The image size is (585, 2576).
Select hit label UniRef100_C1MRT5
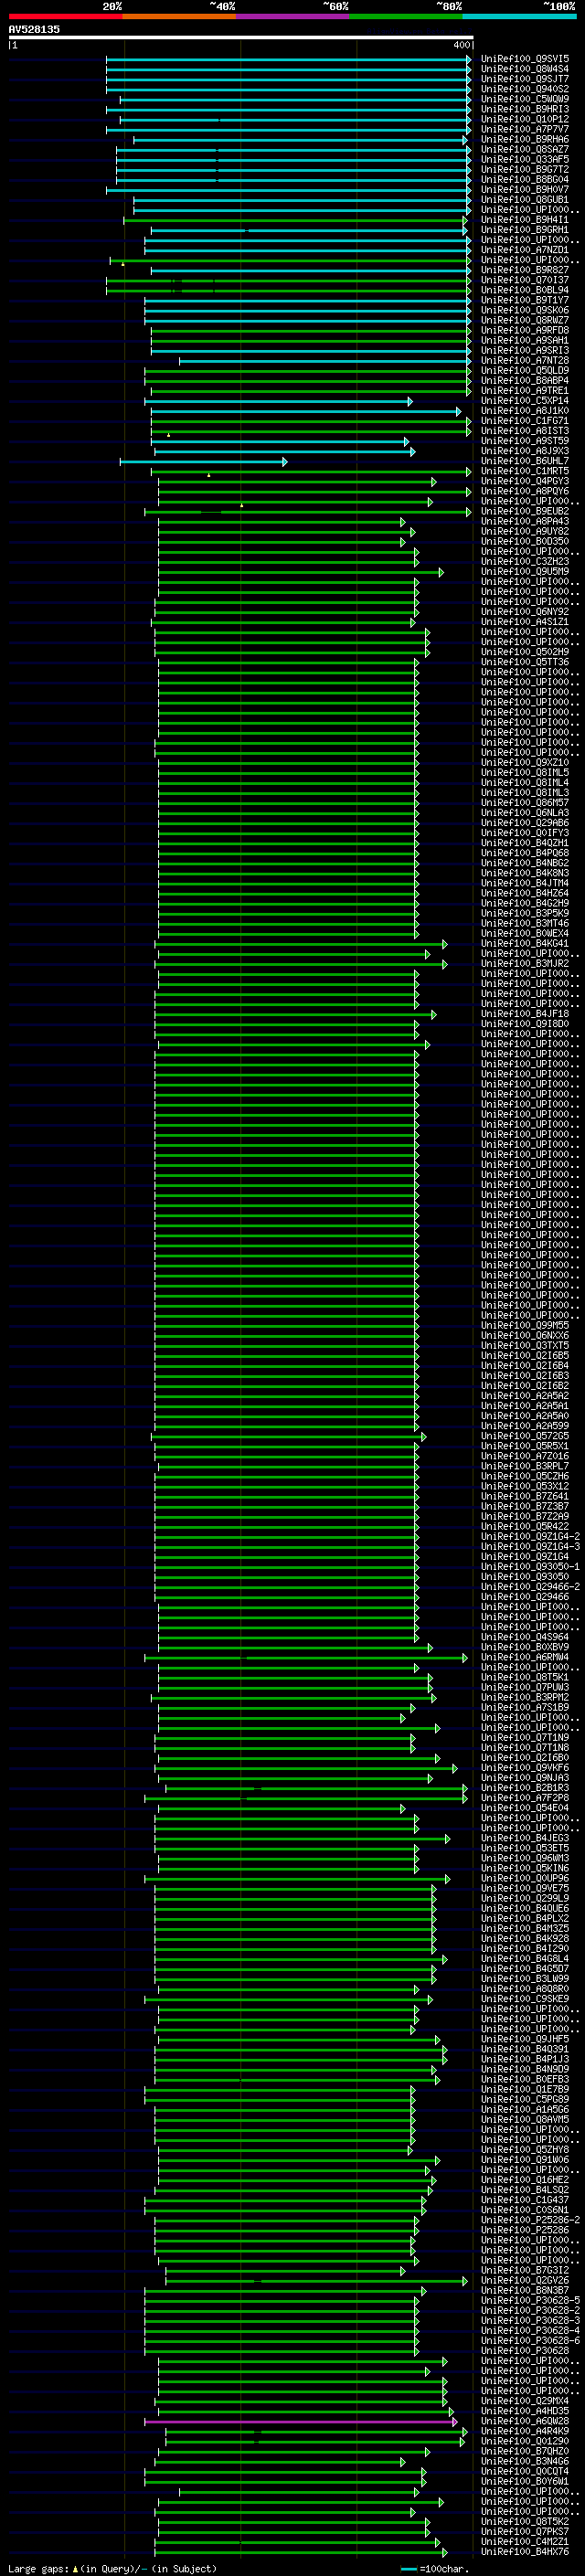525,472
